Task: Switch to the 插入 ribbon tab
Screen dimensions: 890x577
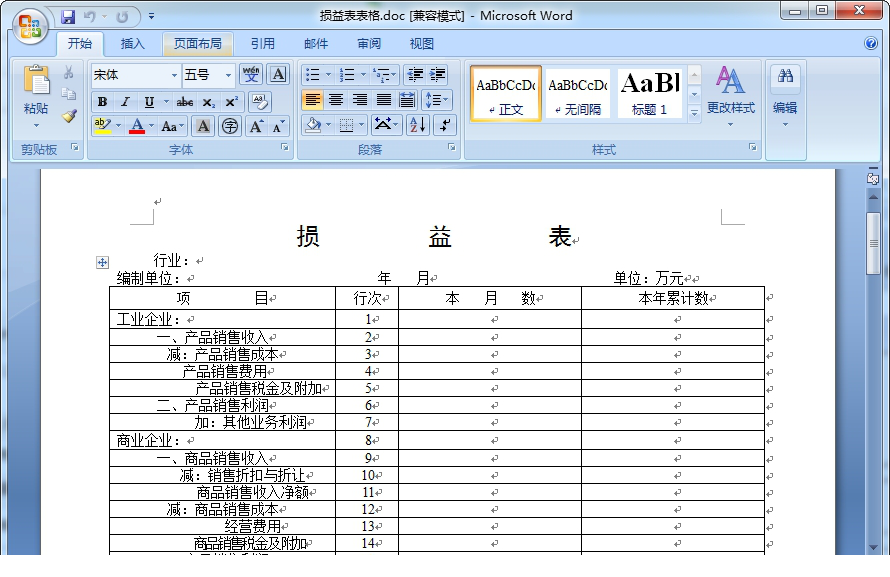Action: 132,43
